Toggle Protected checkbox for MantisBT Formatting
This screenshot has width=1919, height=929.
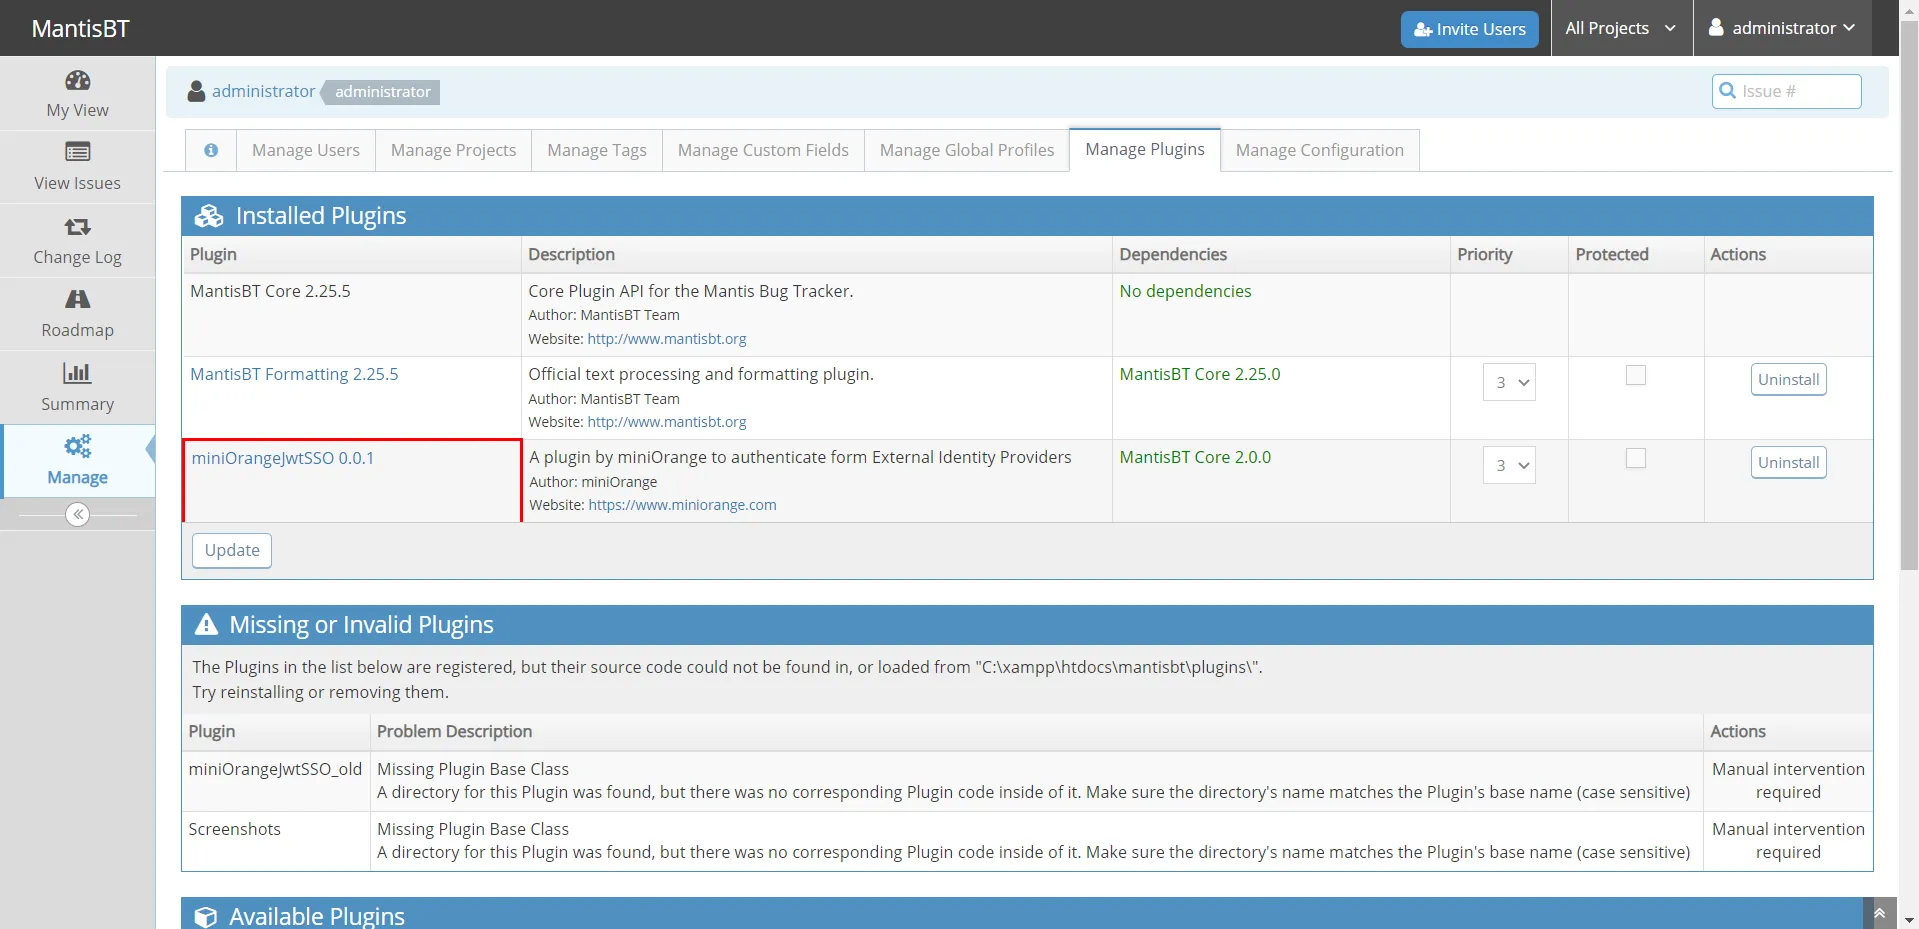click(1636, 375)
